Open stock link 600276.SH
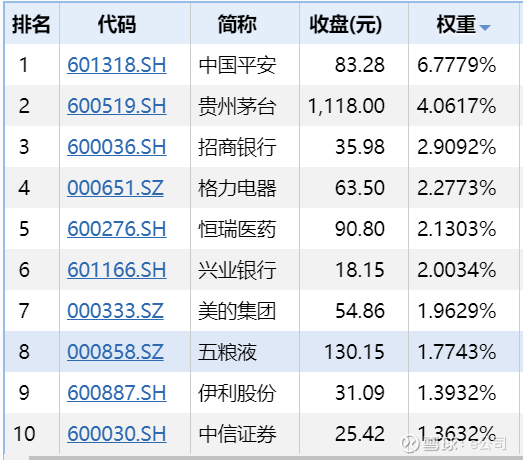 117,229
